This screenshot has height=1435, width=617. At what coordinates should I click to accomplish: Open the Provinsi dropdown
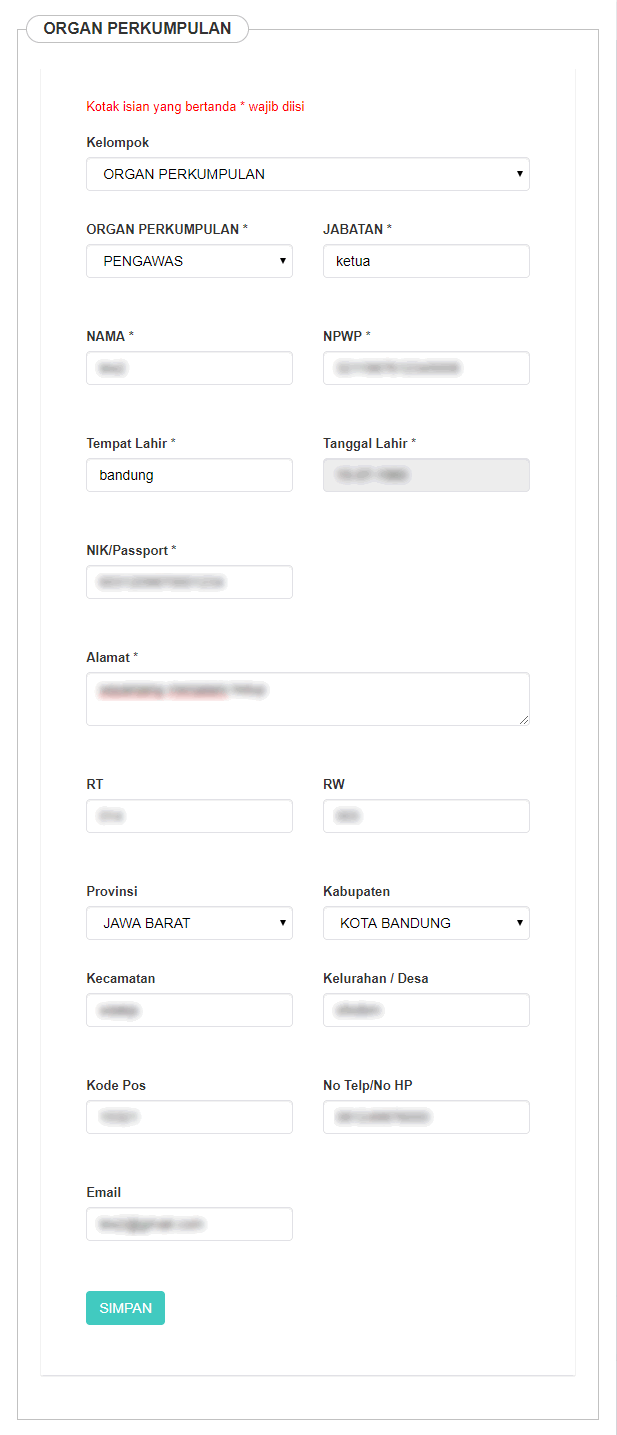pyautogui.click(x=189, y=923)
